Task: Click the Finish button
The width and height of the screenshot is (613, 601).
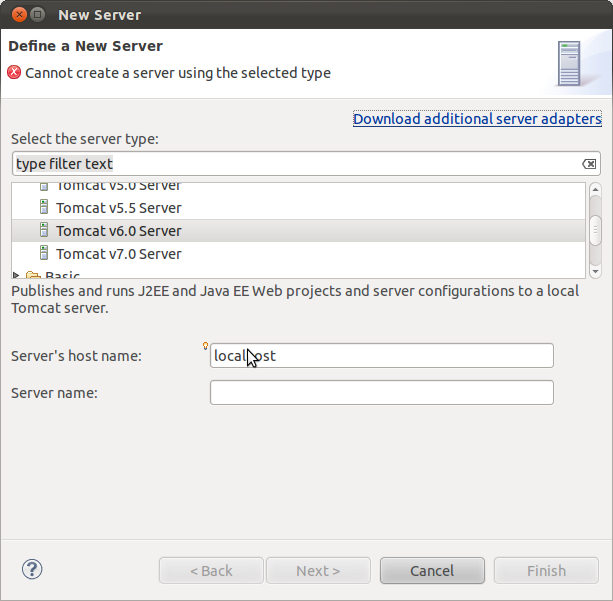Action: (x=546, y=571)
